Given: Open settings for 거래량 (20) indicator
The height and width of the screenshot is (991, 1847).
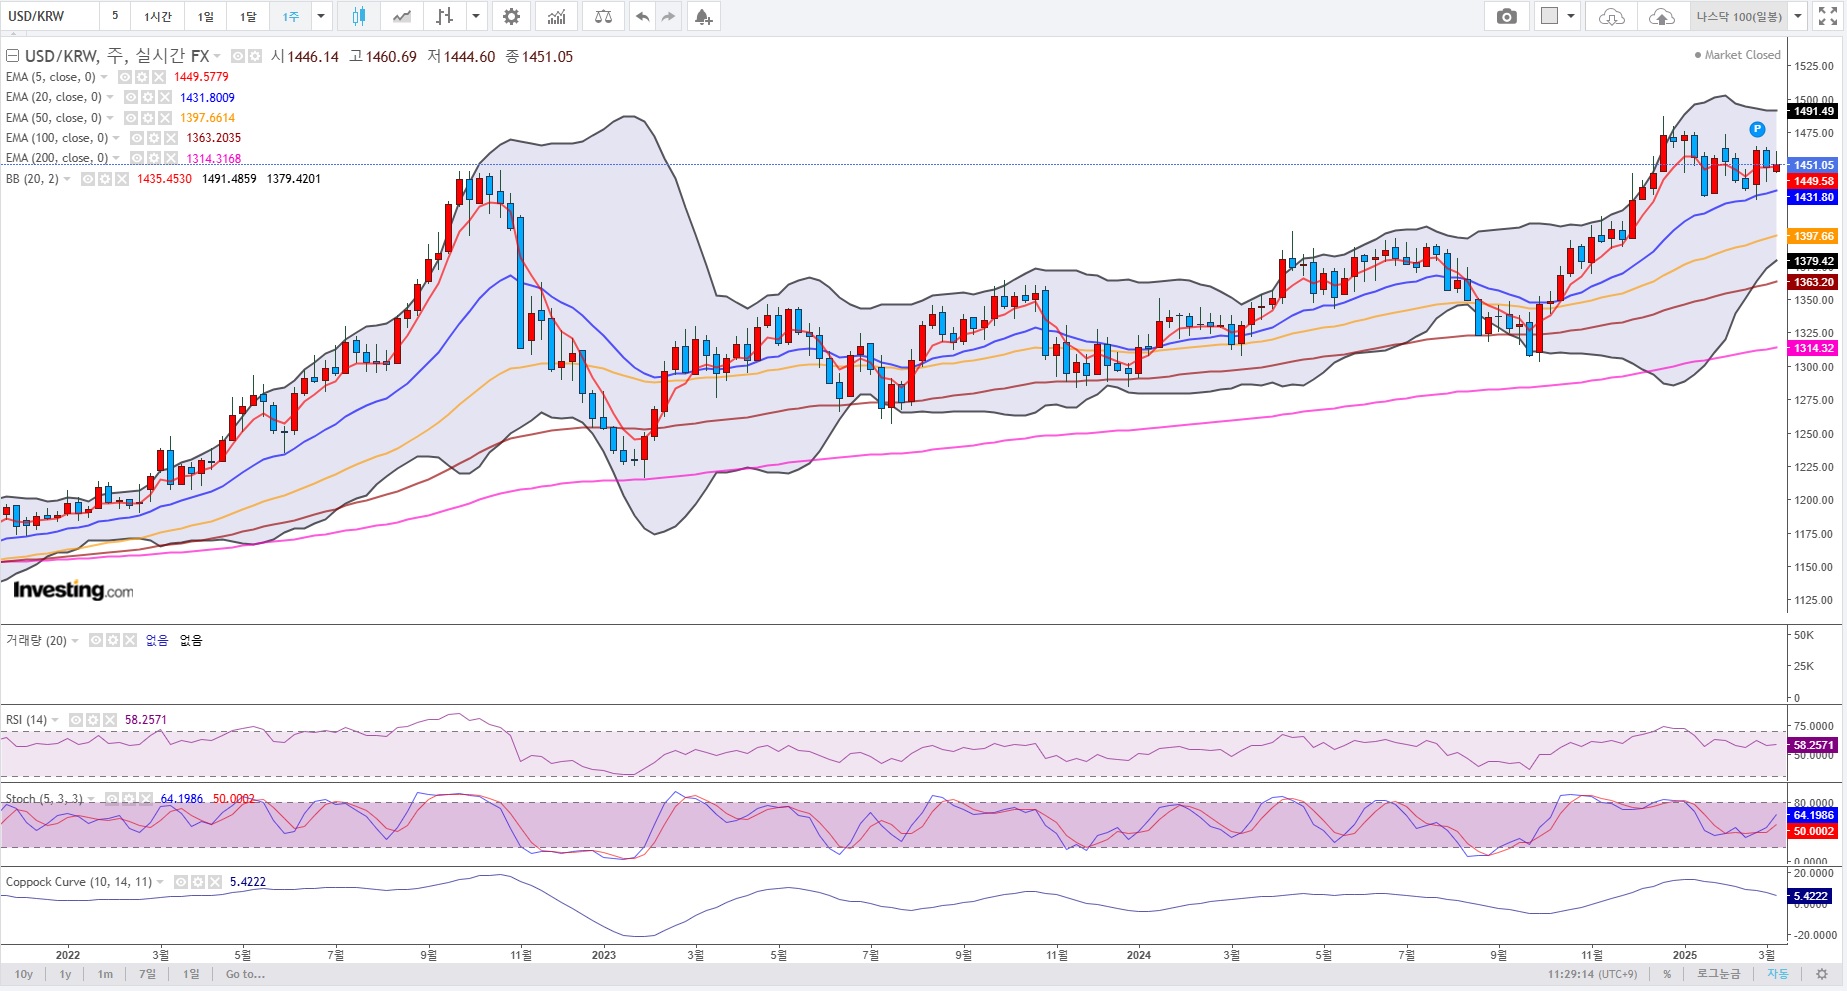Looking at the screenshot, I should pyautogui.click(x=113, y=640).
